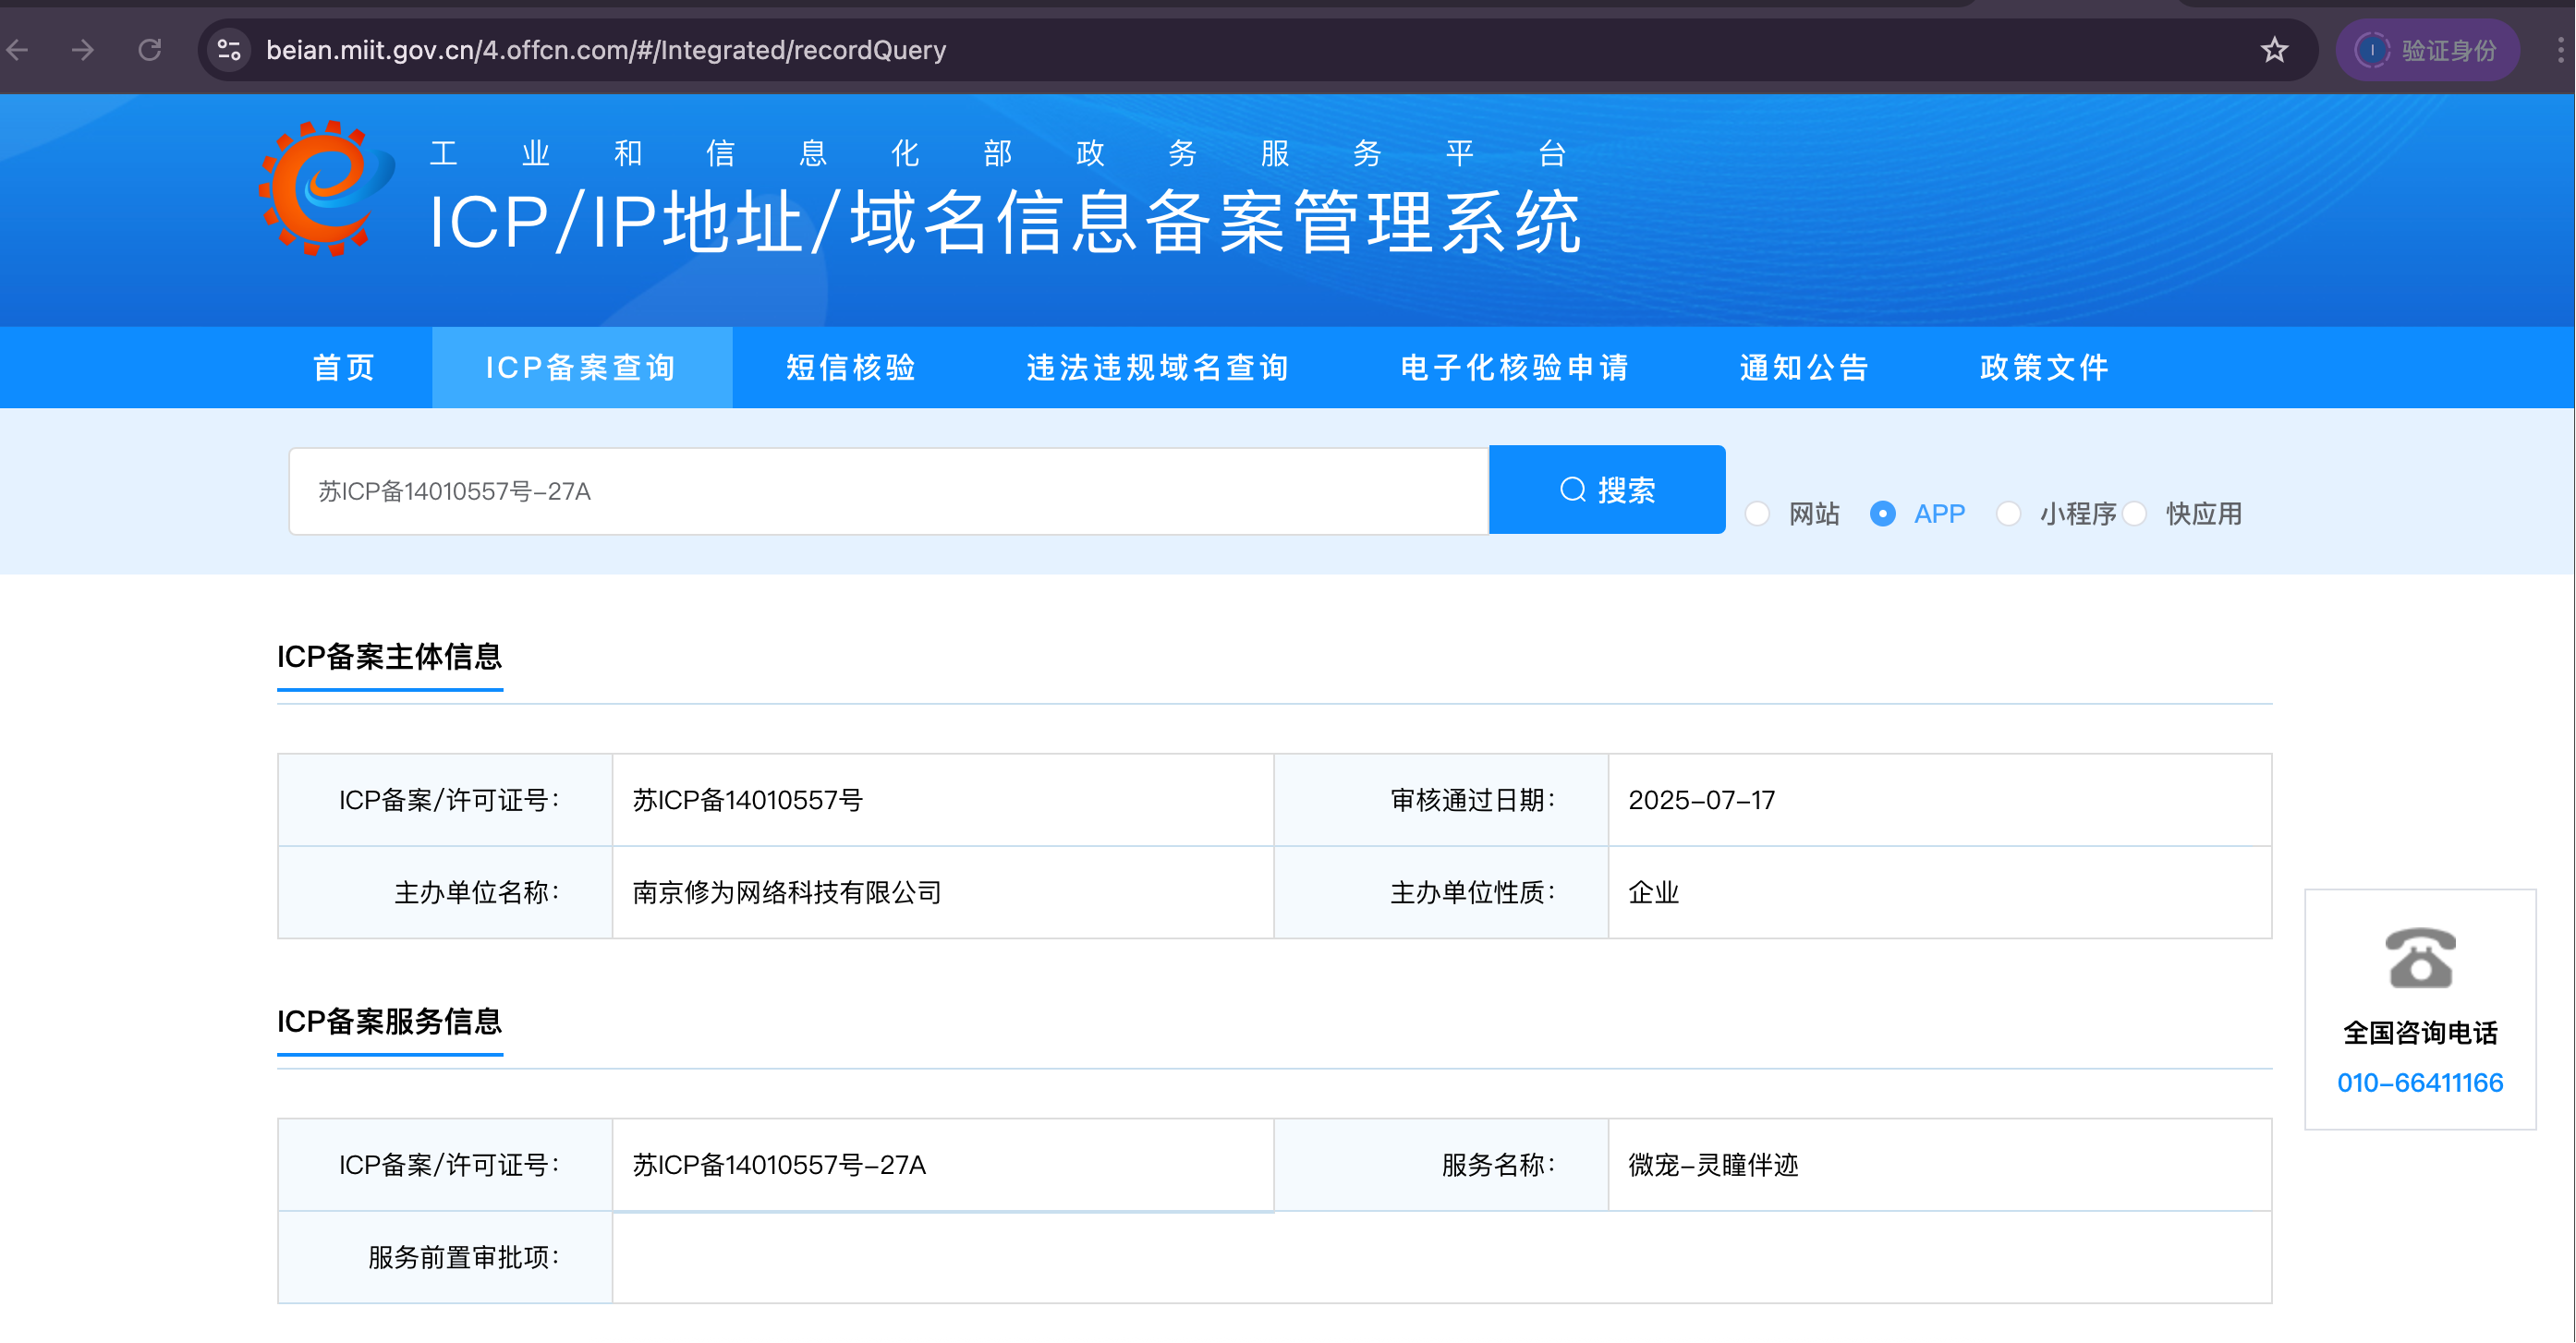
Task: Select the 小程序 radio button
Action: pos(2007,513)
